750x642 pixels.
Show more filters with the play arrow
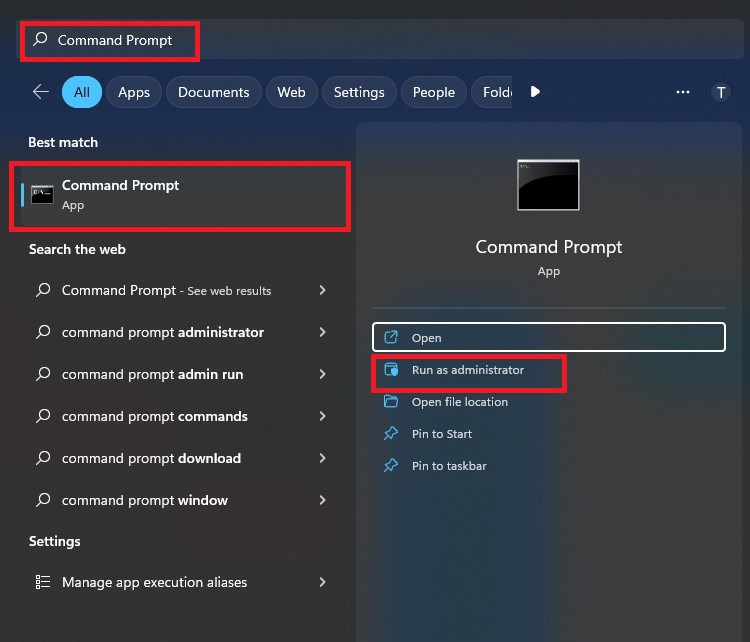pos(535,91)
